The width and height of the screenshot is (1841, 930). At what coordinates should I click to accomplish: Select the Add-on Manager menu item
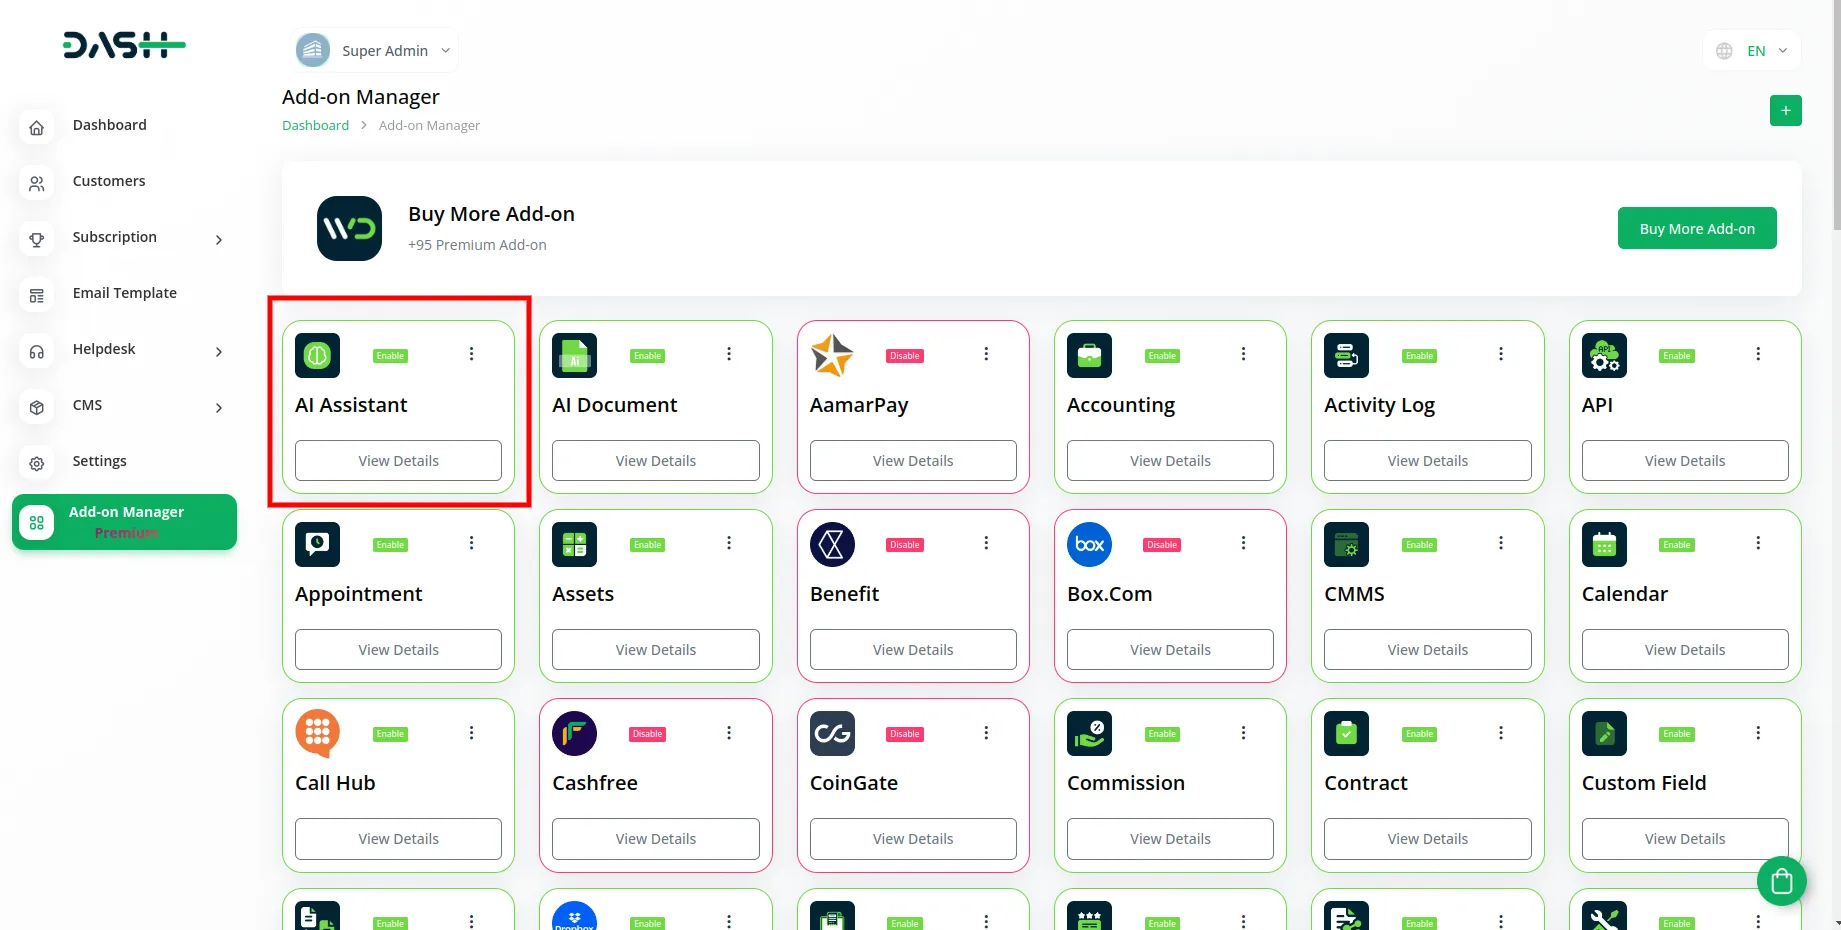[124, 522]
